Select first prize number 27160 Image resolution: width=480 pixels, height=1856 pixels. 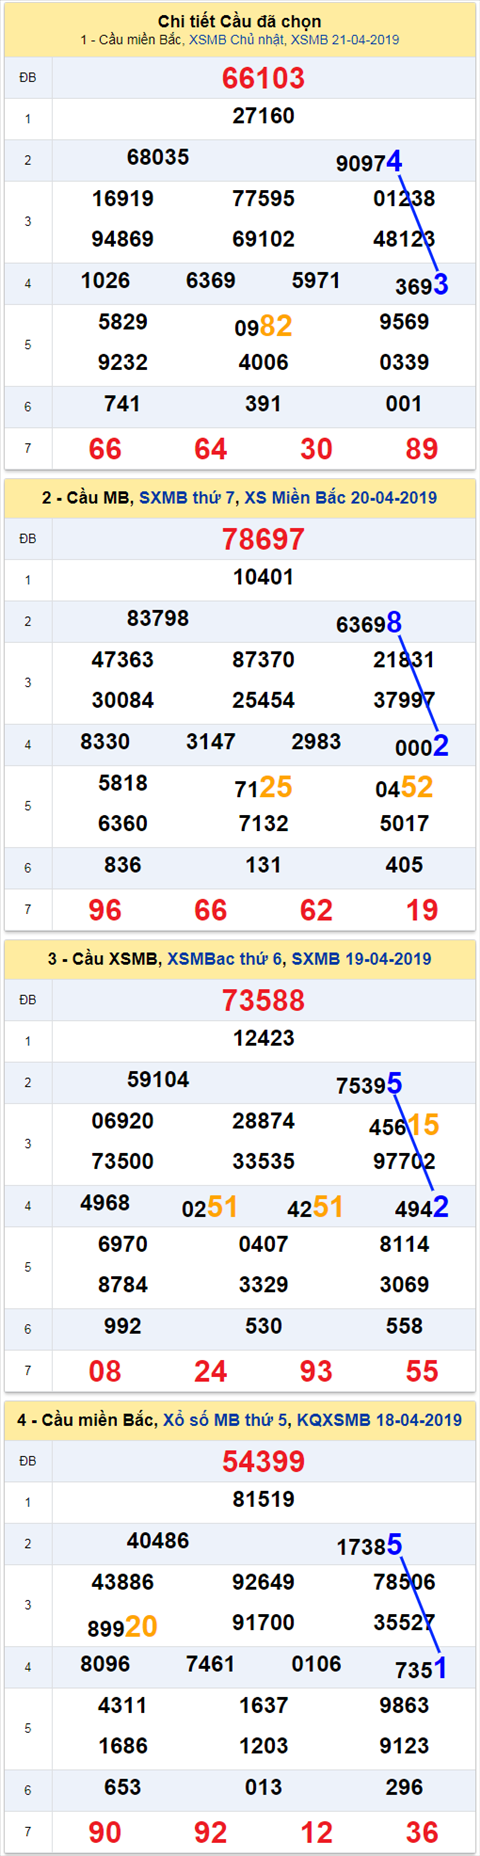point(263,116)
